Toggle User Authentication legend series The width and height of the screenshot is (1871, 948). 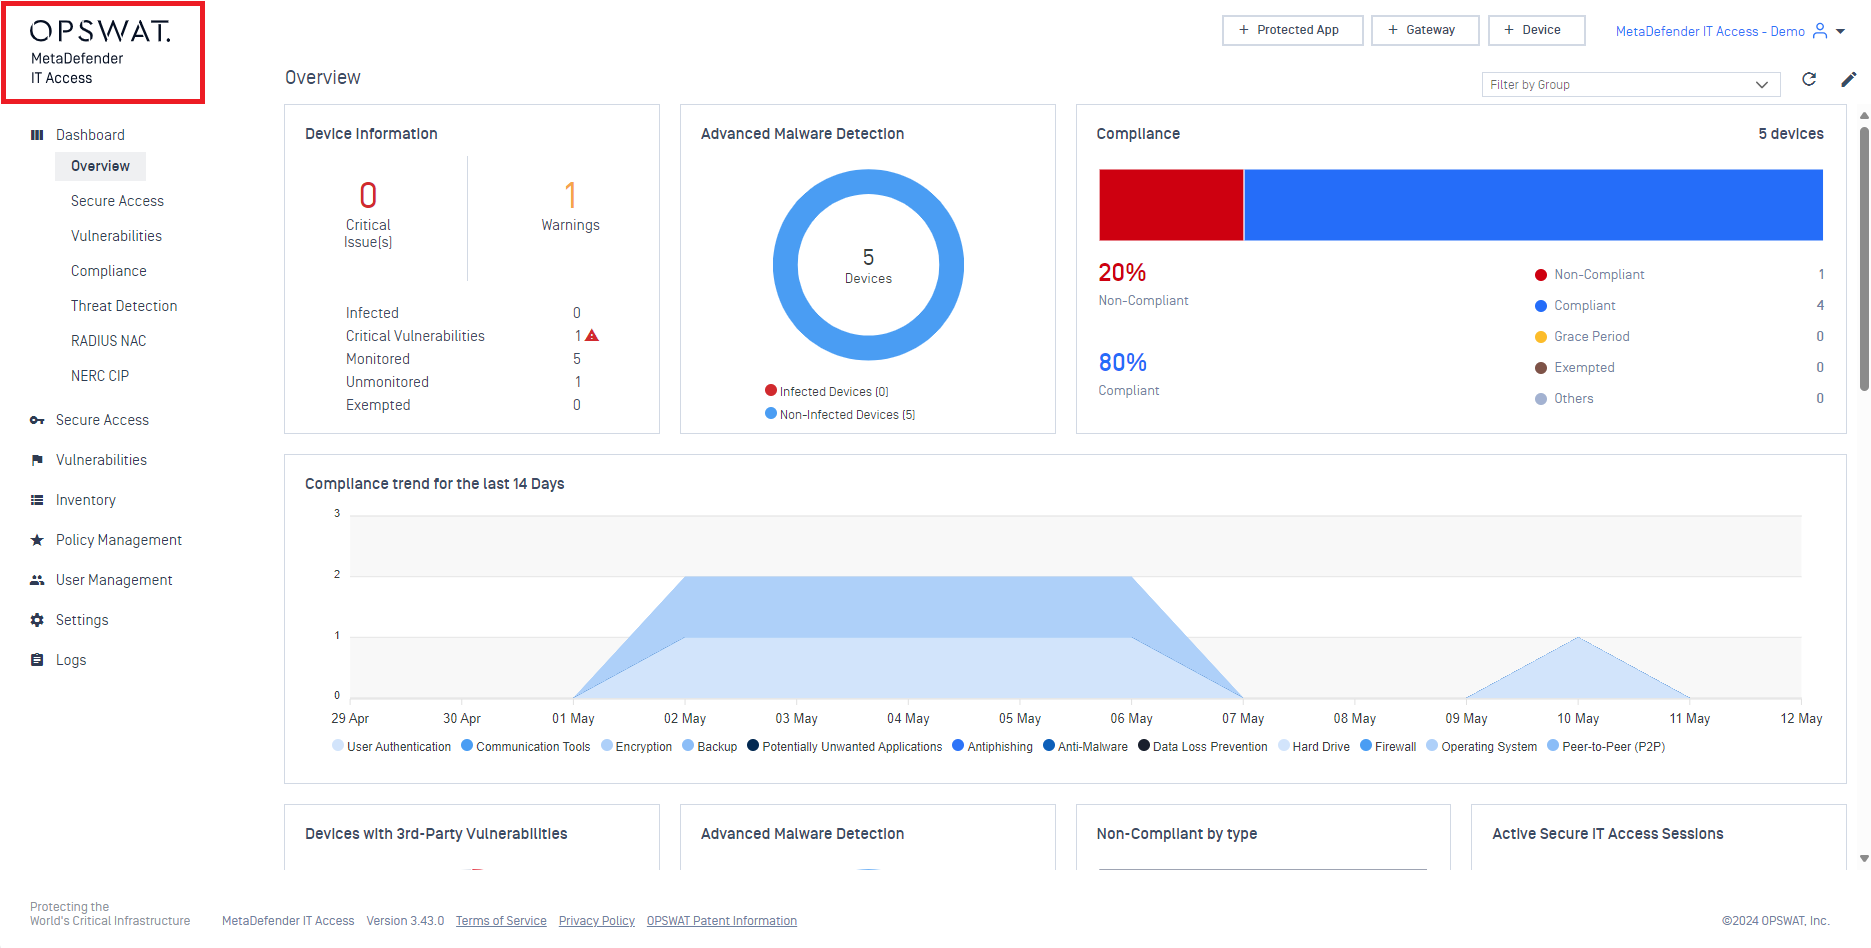[391, 746]
